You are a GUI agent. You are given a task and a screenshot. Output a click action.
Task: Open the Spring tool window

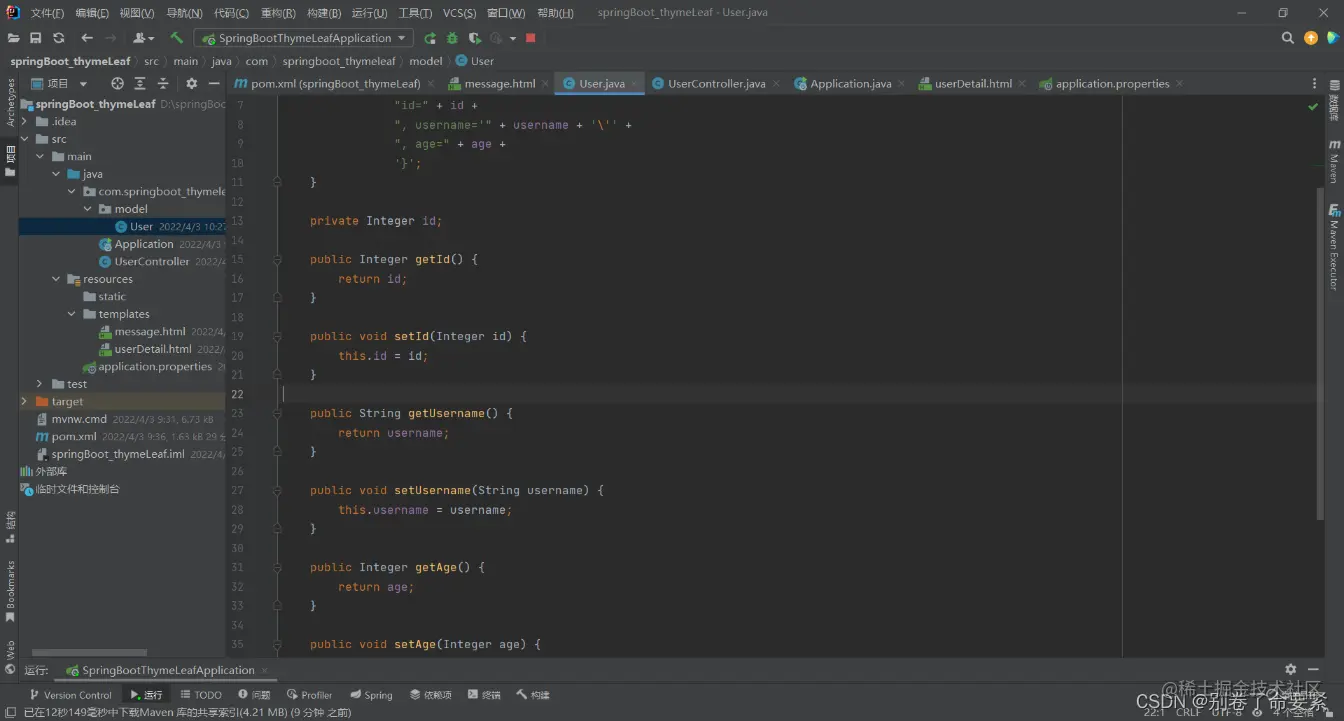pyautogui.click(x=372, y=695)
